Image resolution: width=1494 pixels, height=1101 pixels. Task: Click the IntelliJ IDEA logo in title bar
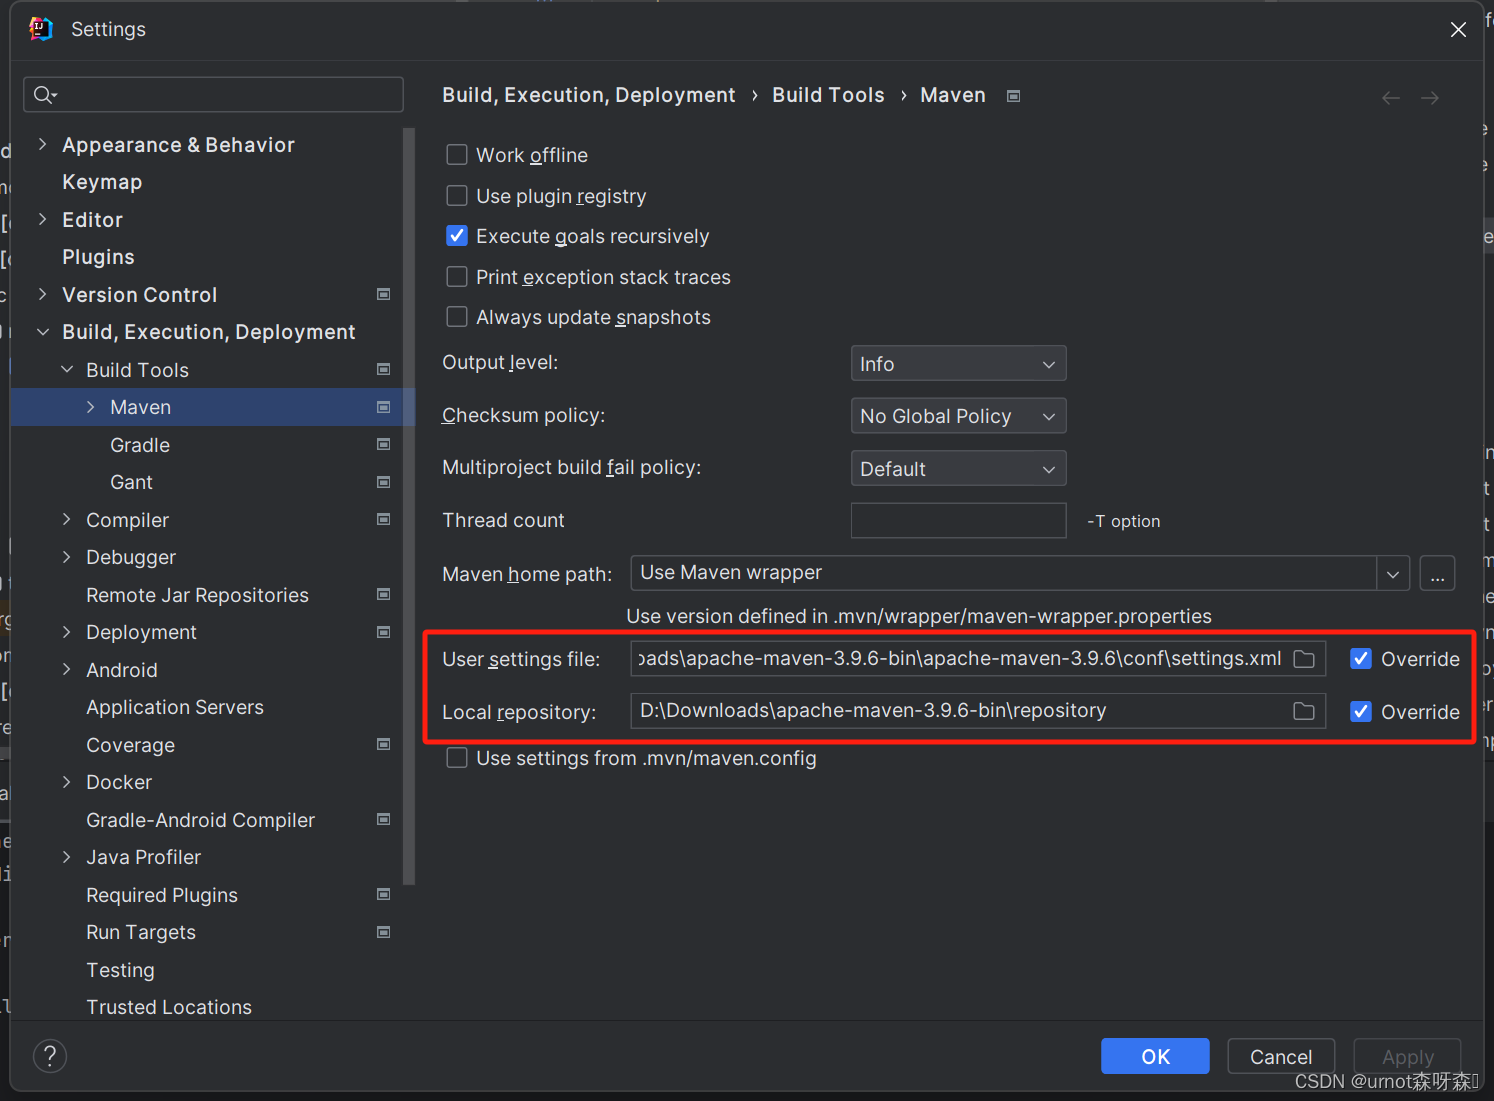tap(41, 29)
